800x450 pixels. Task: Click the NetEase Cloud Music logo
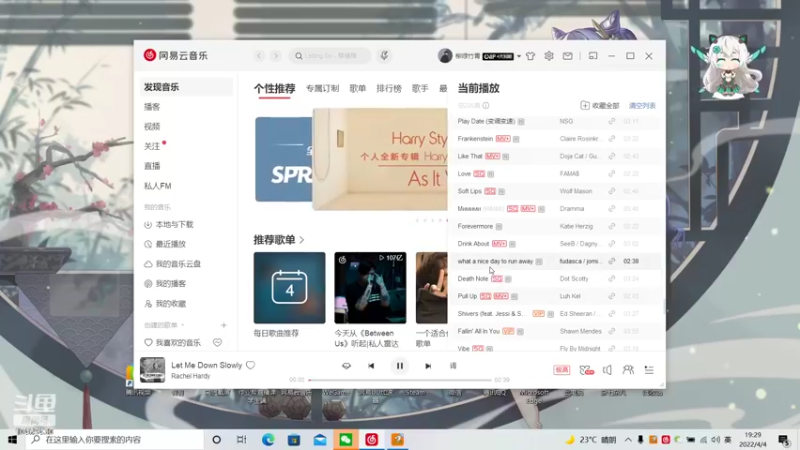tap(176, 55)
